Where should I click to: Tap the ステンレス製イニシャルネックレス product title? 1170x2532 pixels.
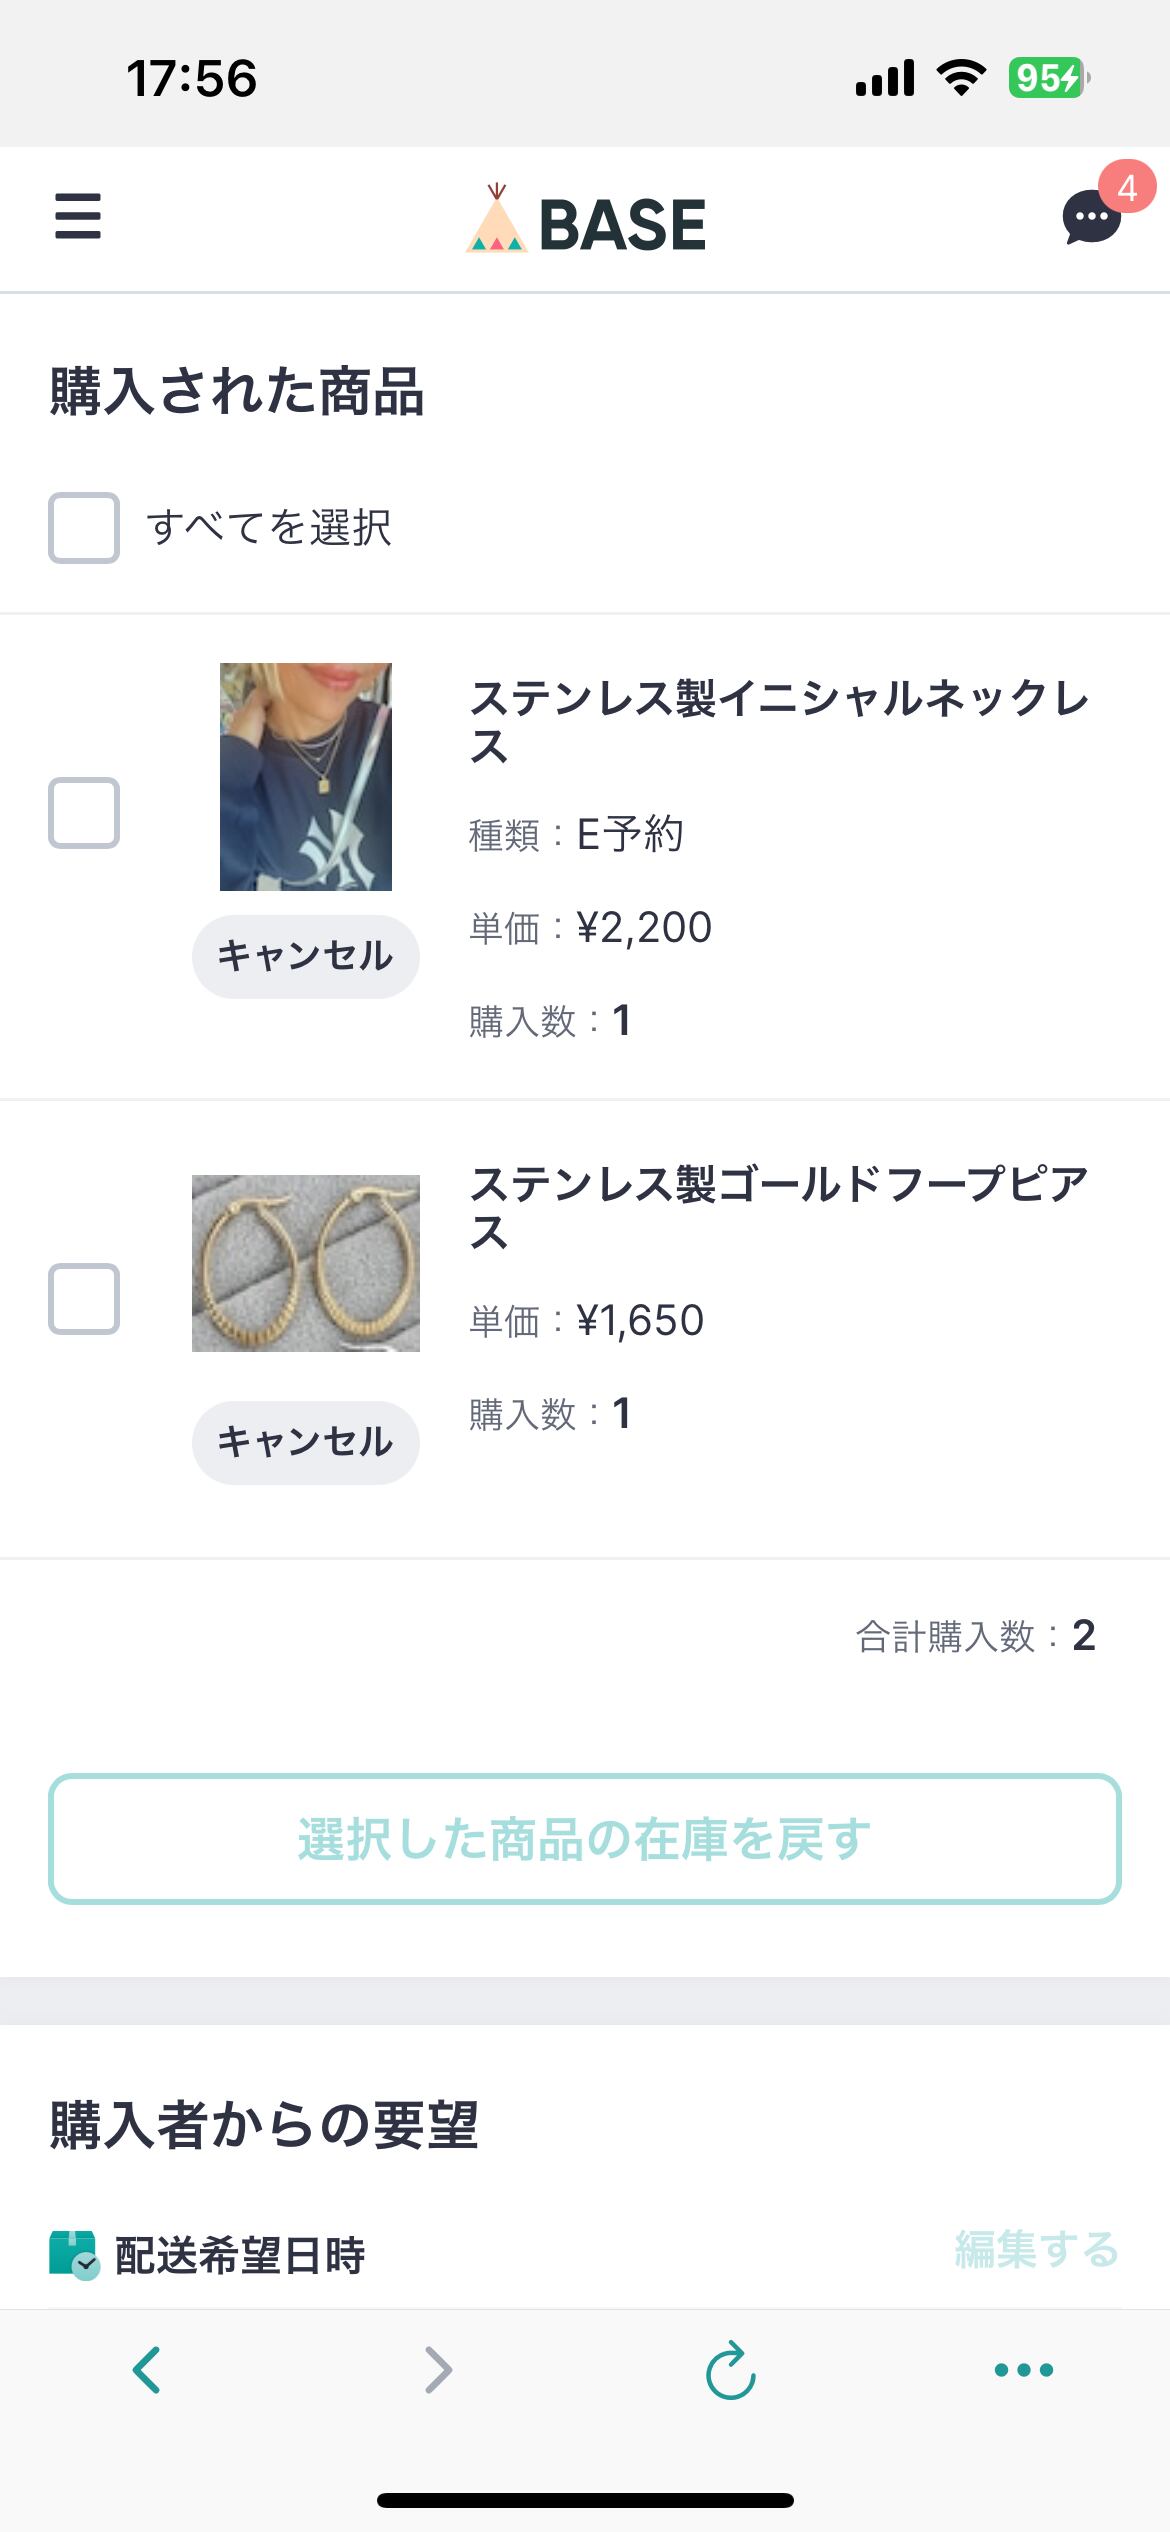pos(778,721)
